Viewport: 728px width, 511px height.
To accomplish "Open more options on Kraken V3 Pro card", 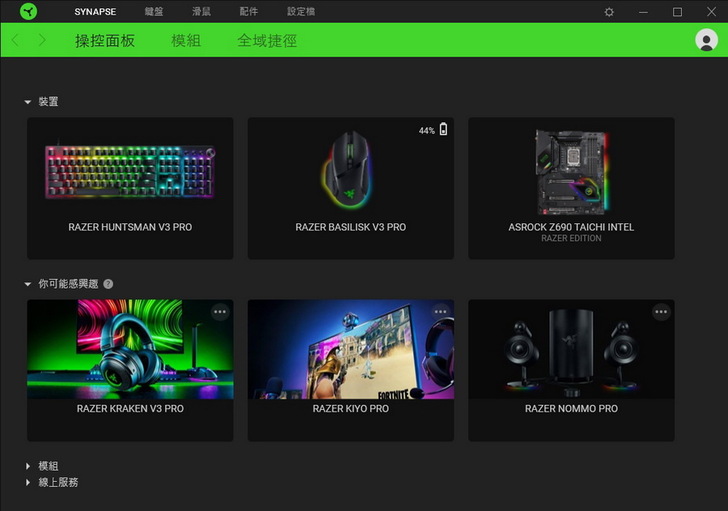I will click(x=220, y=312).
